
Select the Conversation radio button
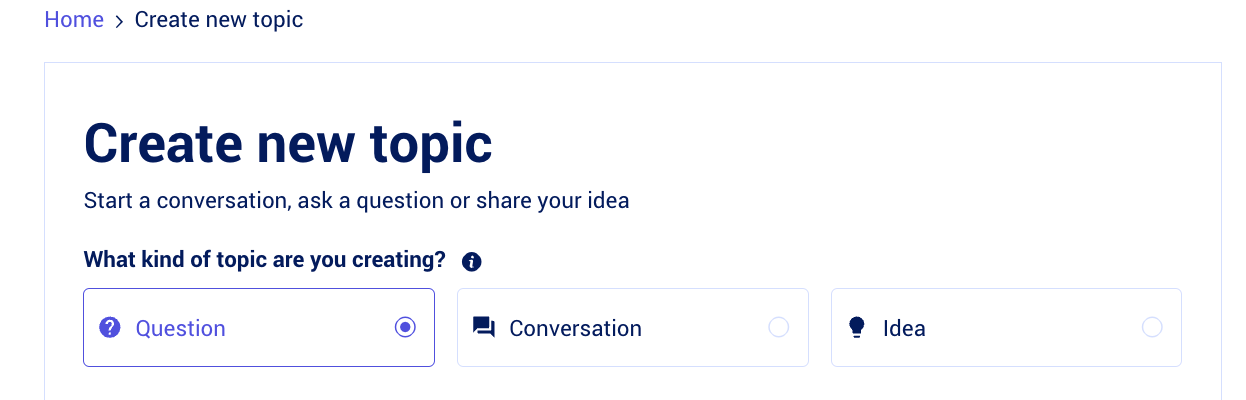point(778,327)
